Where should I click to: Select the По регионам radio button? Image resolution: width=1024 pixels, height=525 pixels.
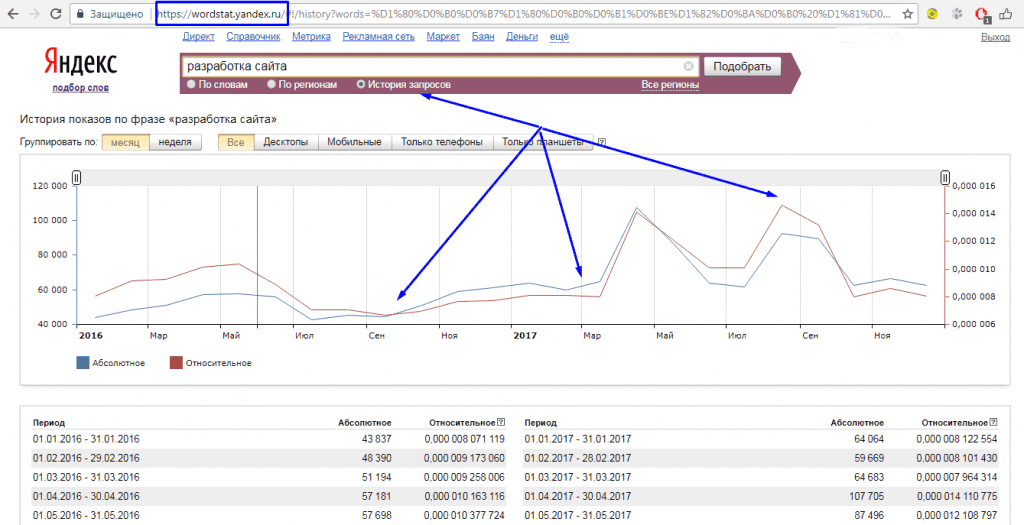tap(271, 84)
